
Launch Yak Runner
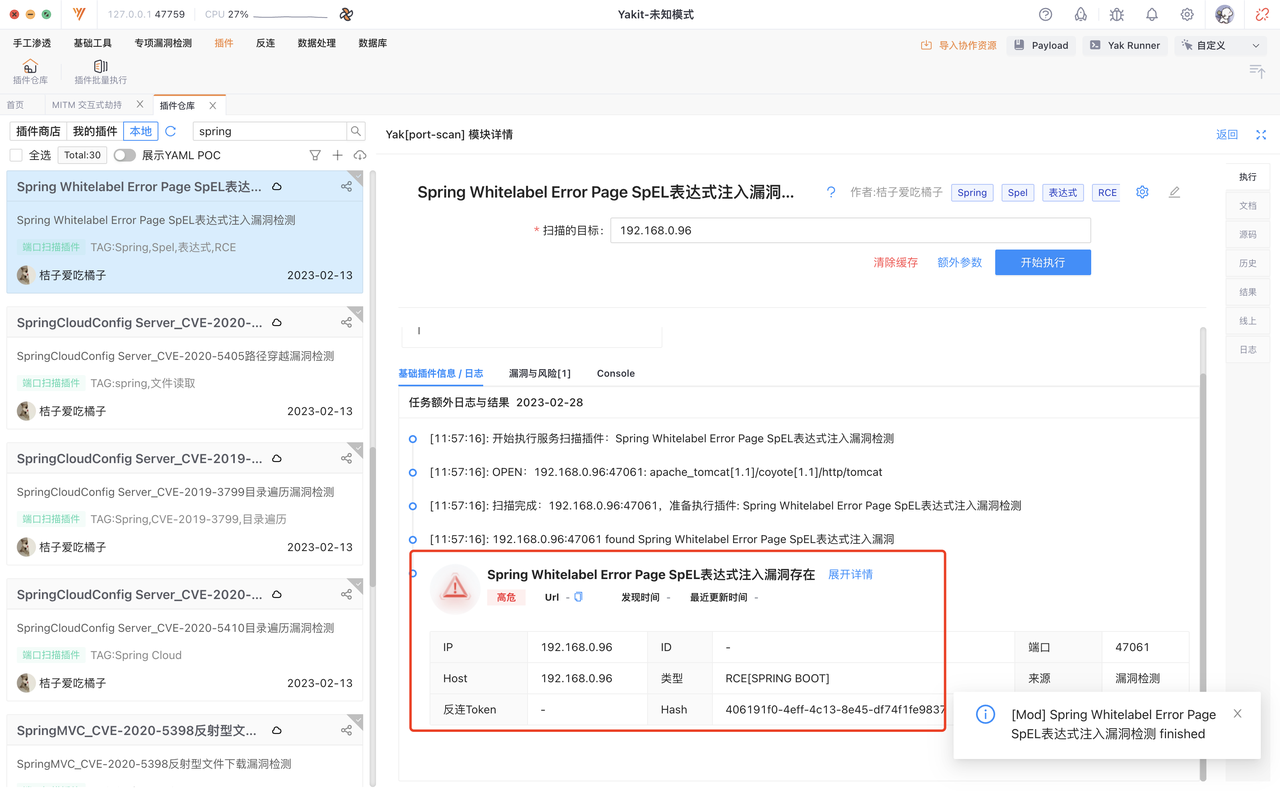point(1125,45)
